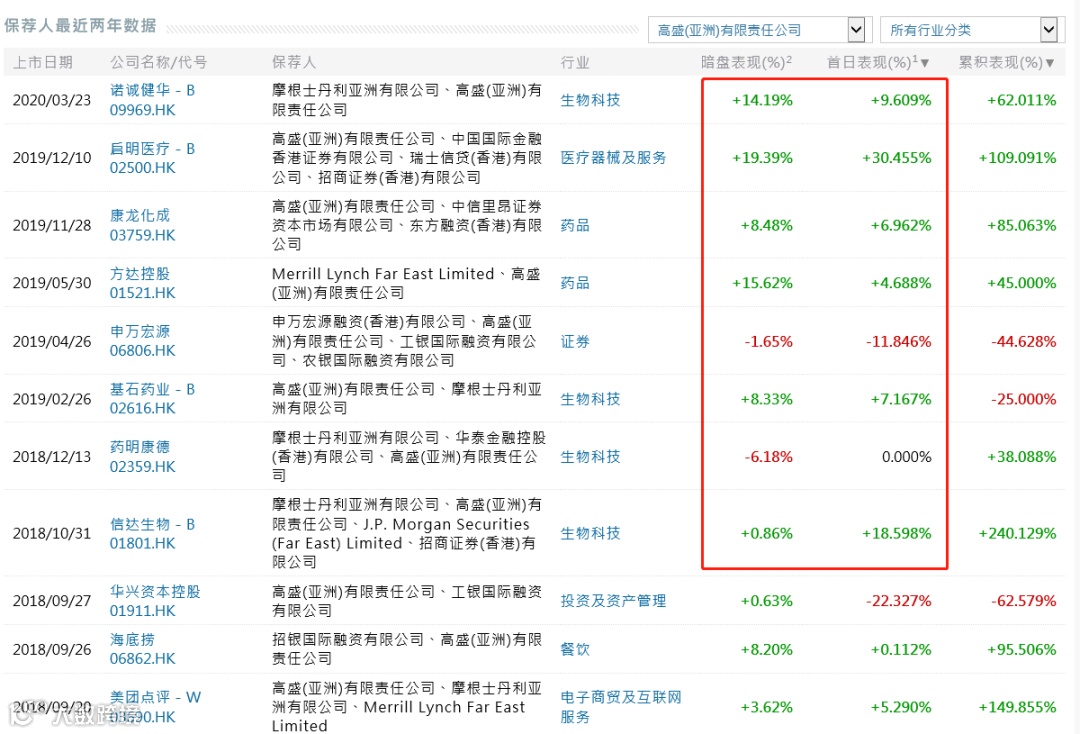This screenshot has width=1080, height=734.
Task: Select first-day value +30.455%
Action: 896,158
